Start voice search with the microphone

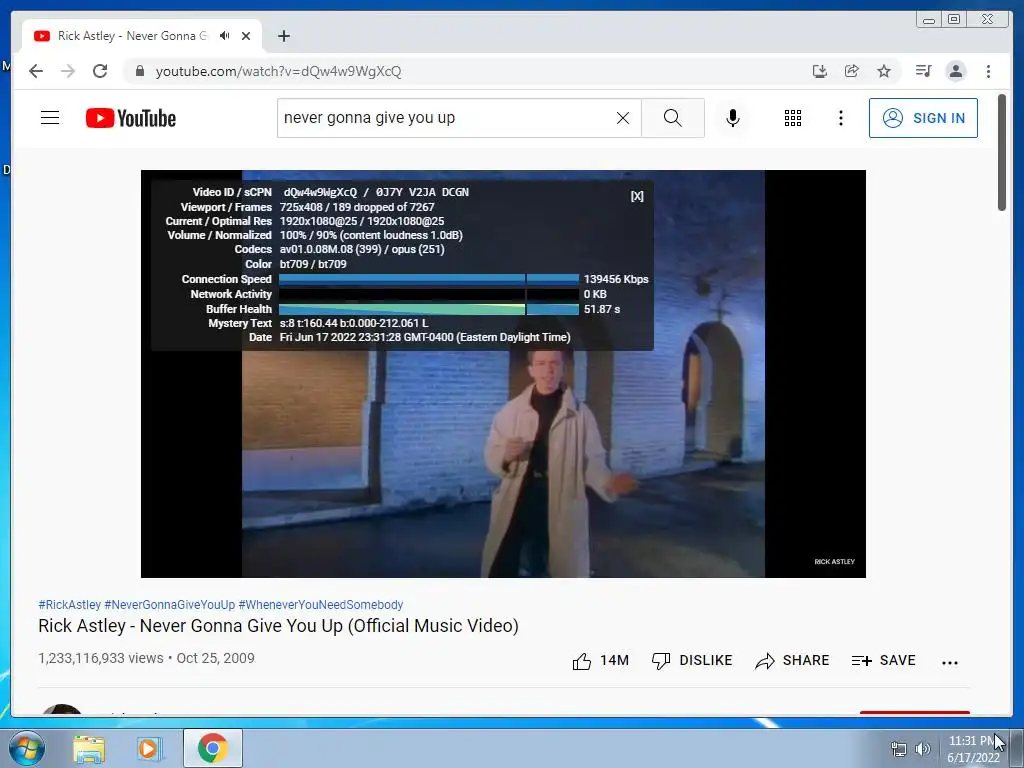(x=733, y=118)
